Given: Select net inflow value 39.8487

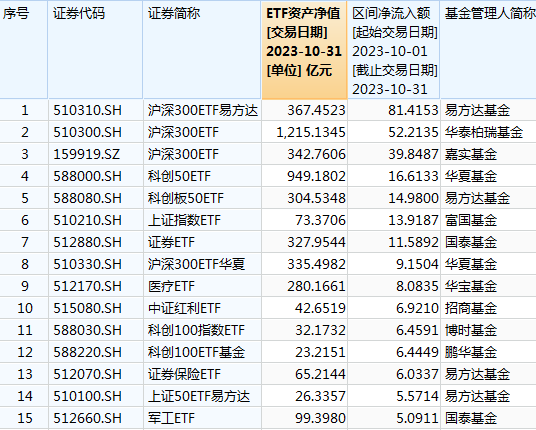Looking at the screenshot, I should point(413,154).
